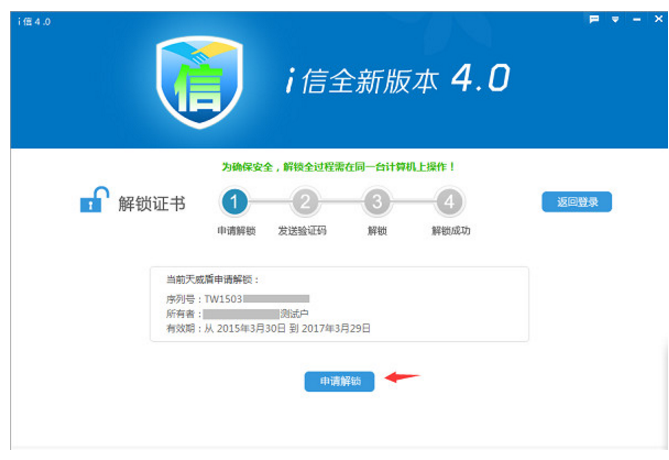The width and height of the screenshot is (669, 460).
Task: Click the 申请解锁 button
Action: tap(339, 381)
